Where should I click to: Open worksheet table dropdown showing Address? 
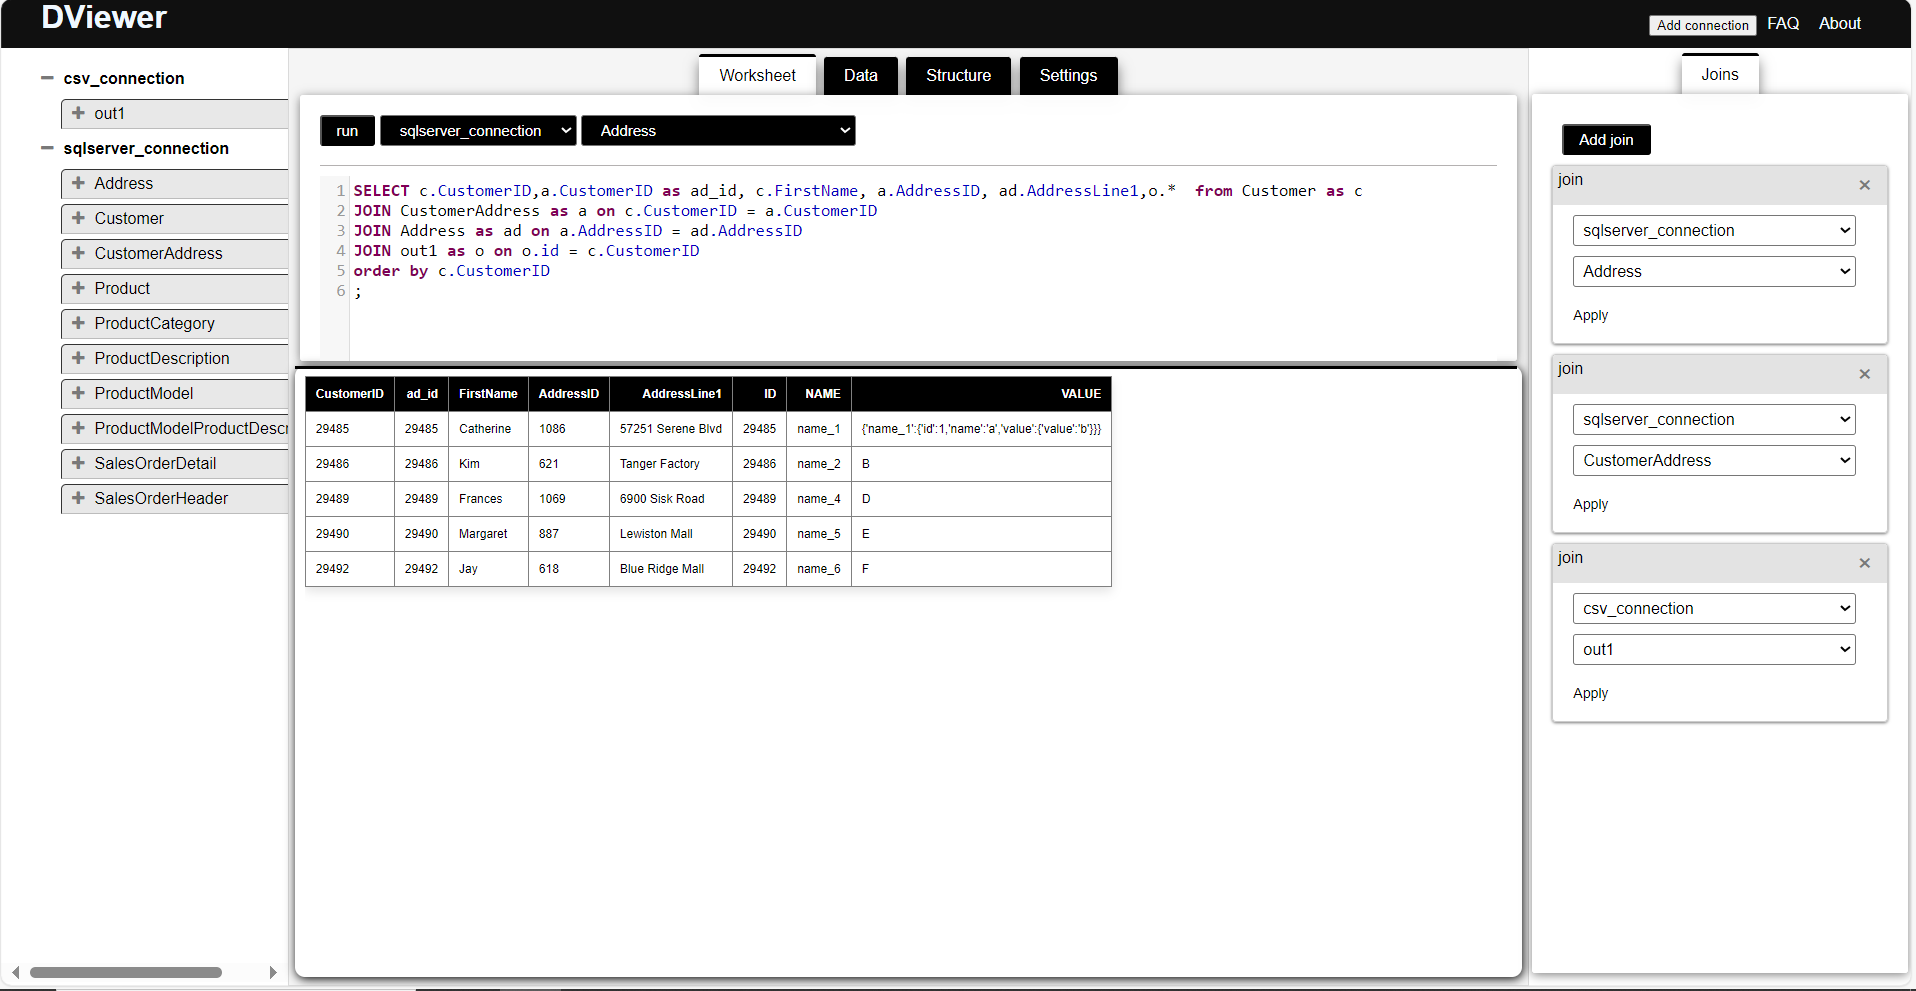tap(718, 131)
